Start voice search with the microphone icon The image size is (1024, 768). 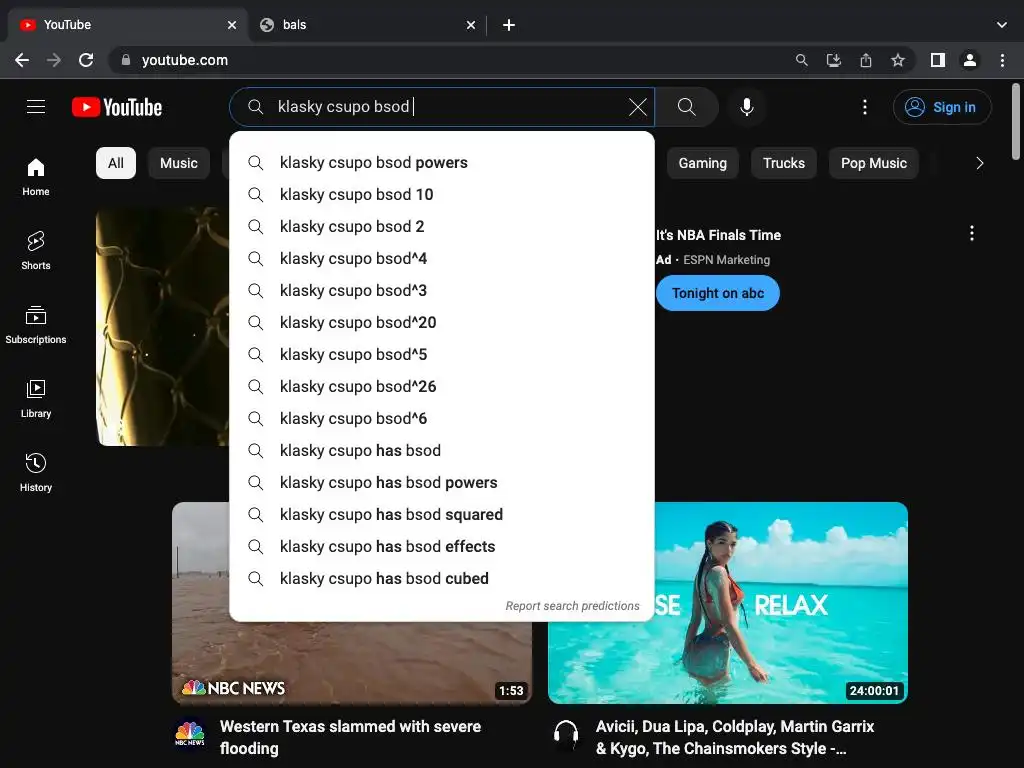(x=747, y=106)
